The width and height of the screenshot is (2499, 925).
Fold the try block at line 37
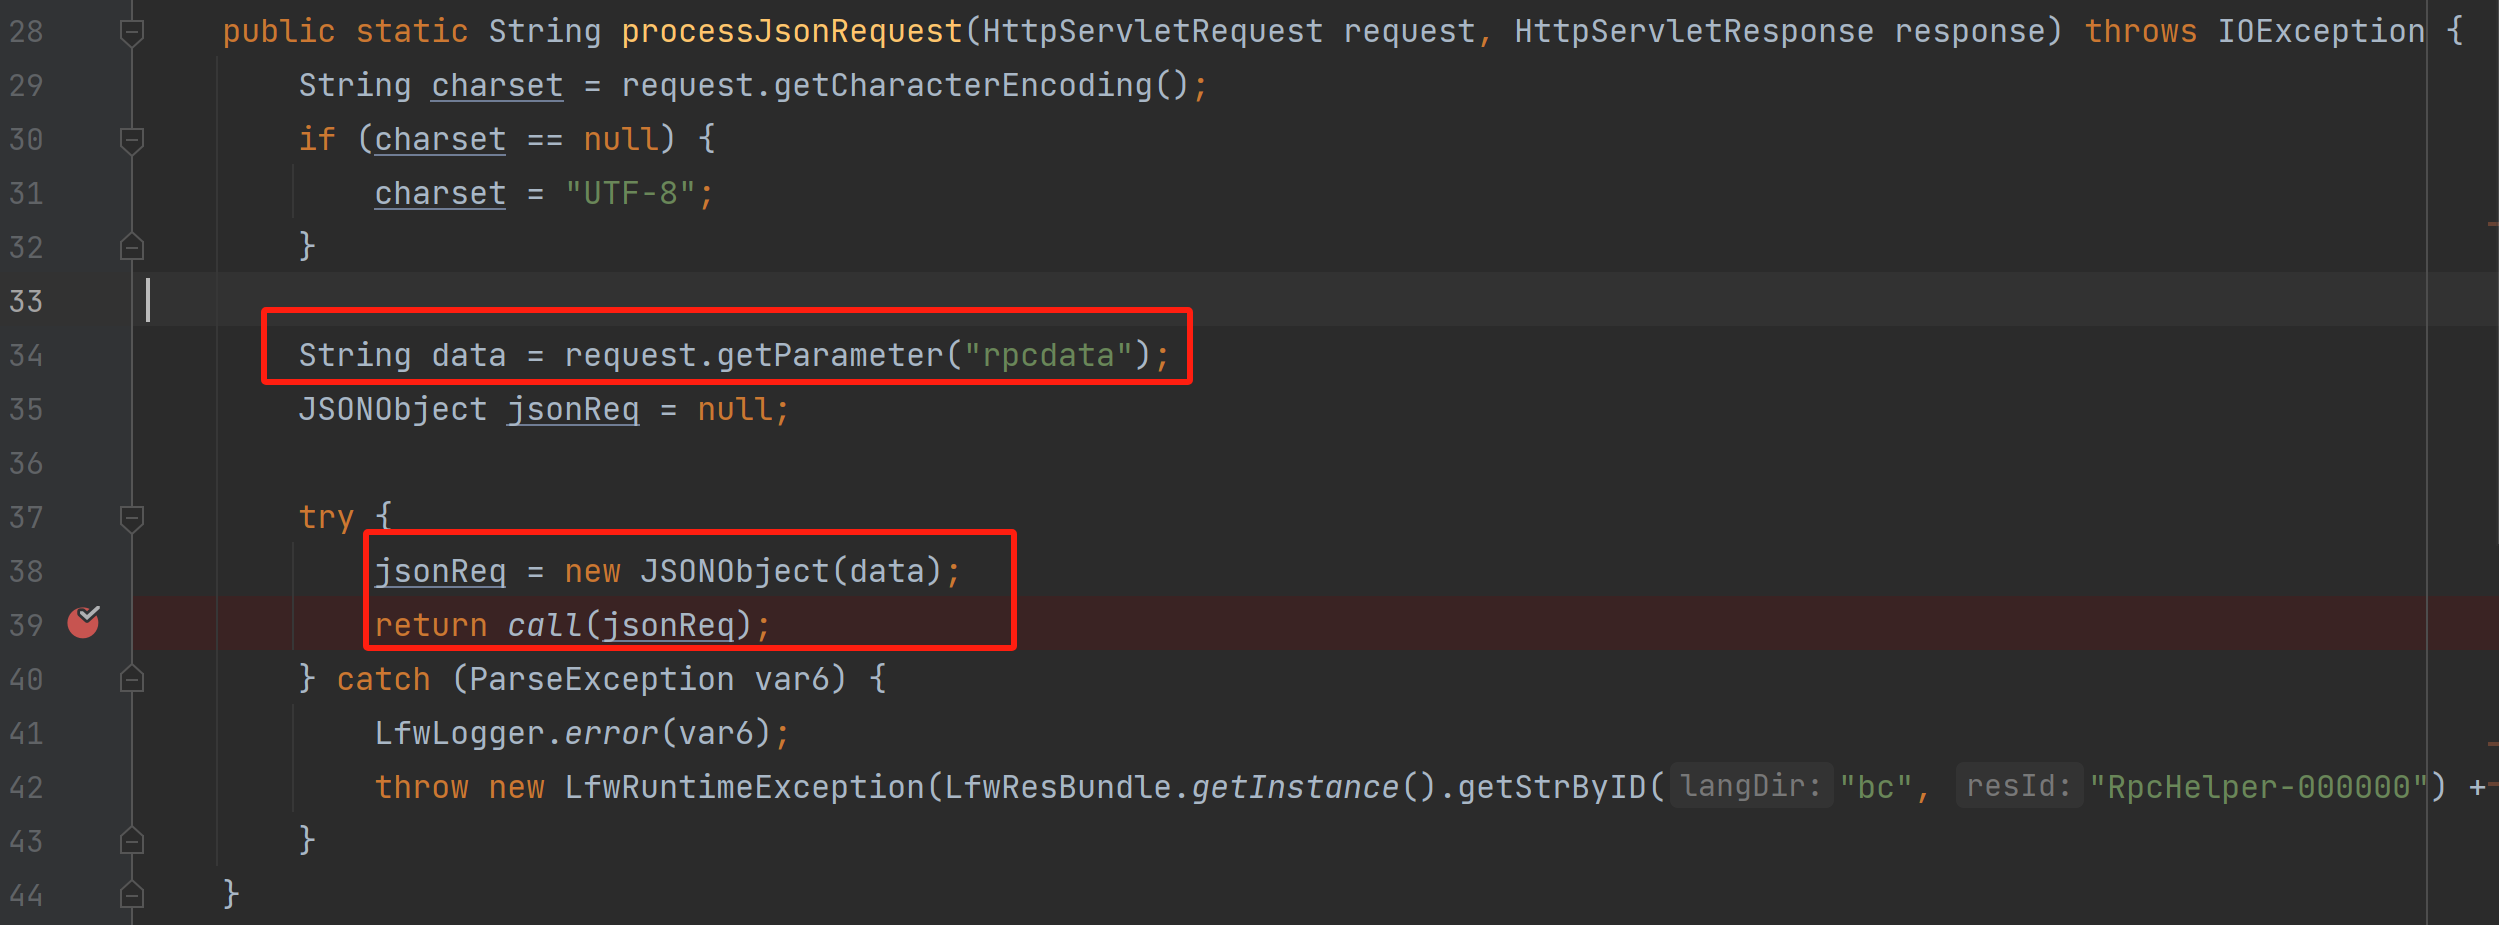131,518
